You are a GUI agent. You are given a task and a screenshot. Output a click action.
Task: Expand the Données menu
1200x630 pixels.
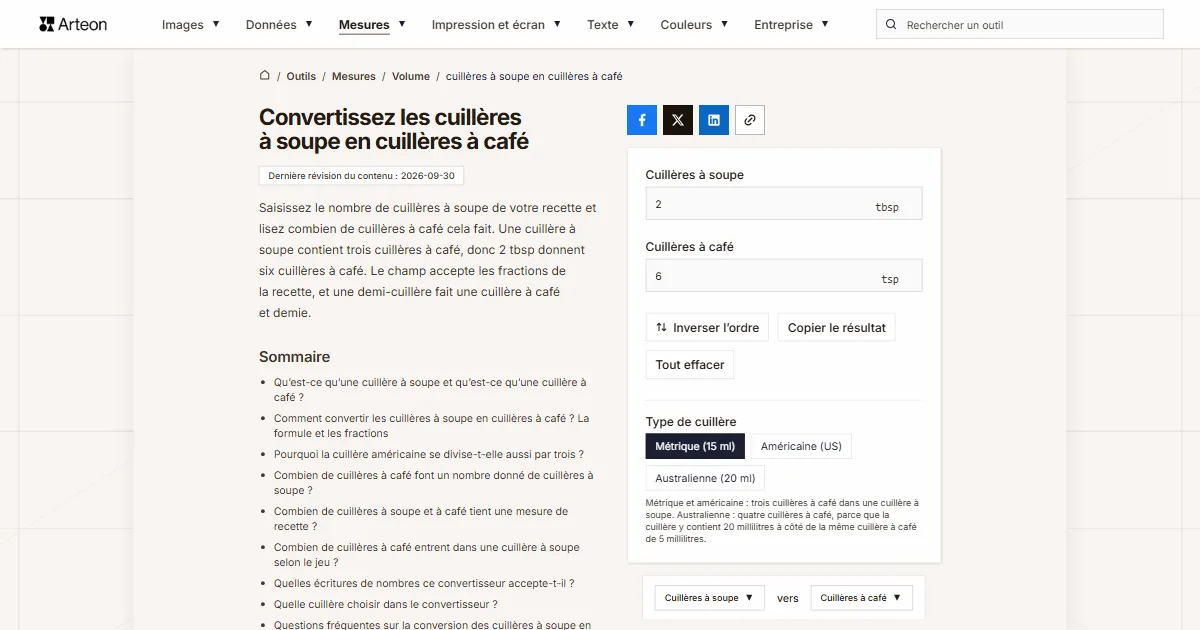point(279,25)
